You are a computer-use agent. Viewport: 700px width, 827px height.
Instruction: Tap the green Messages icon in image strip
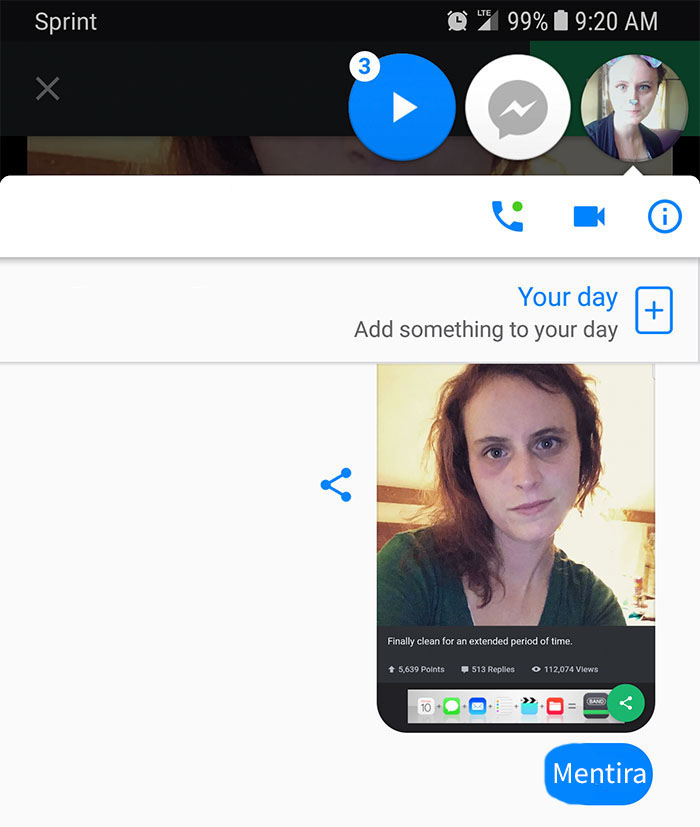[x=452, y=706]
